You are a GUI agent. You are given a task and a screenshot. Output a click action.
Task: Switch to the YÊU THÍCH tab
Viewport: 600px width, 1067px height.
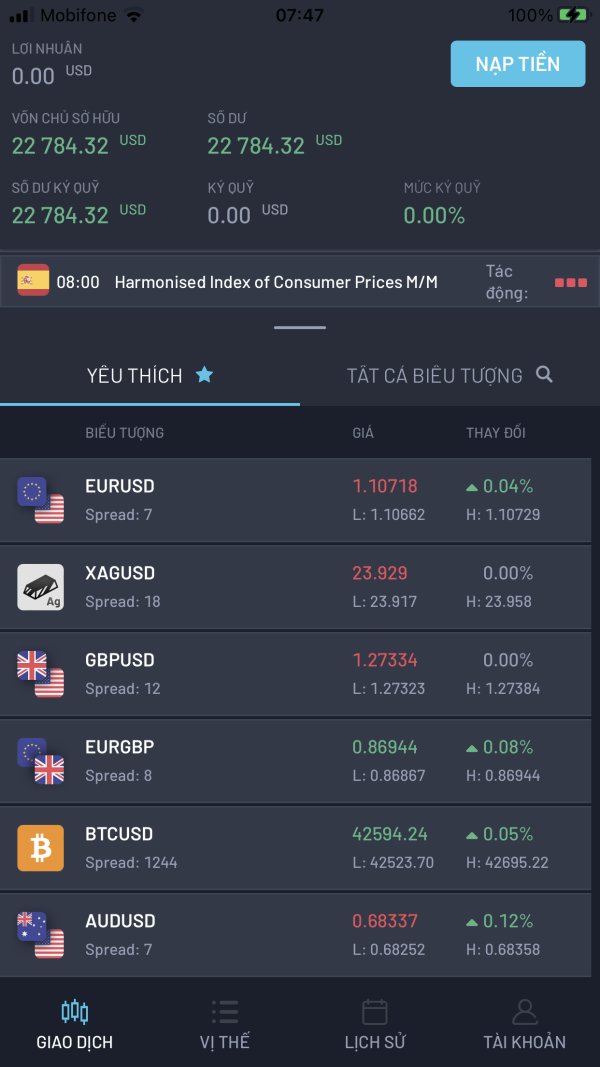tap(150, 375)
